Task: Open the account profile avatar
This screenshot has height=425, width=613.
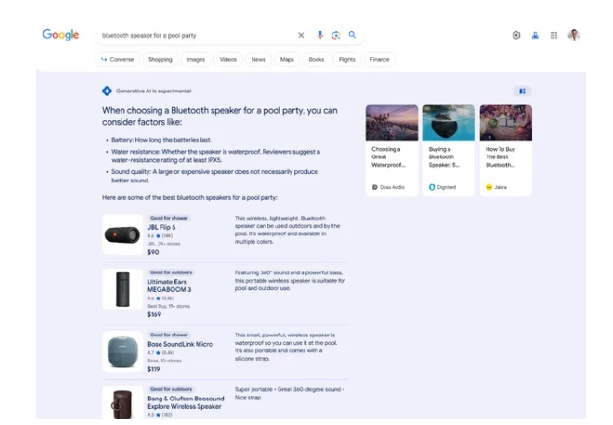Action: 574,35
